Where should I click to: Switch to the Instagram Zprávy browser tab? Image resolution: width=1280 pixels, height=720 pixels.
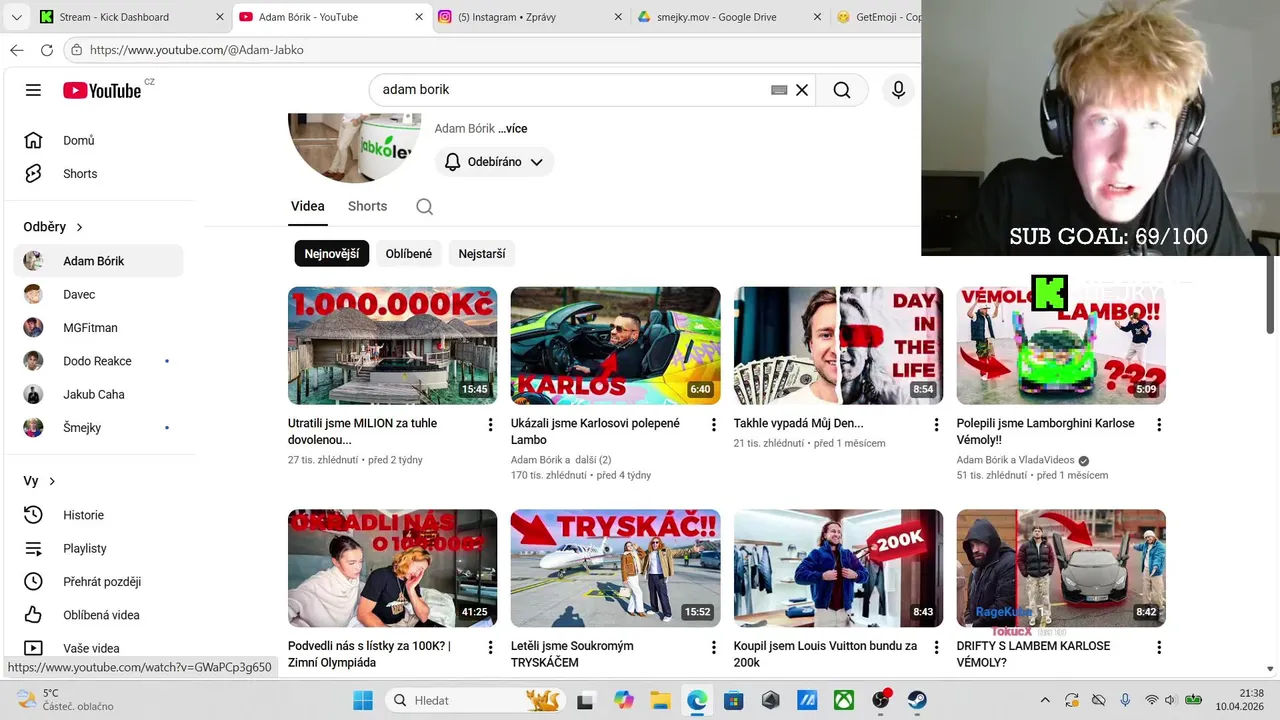point(530,17)
